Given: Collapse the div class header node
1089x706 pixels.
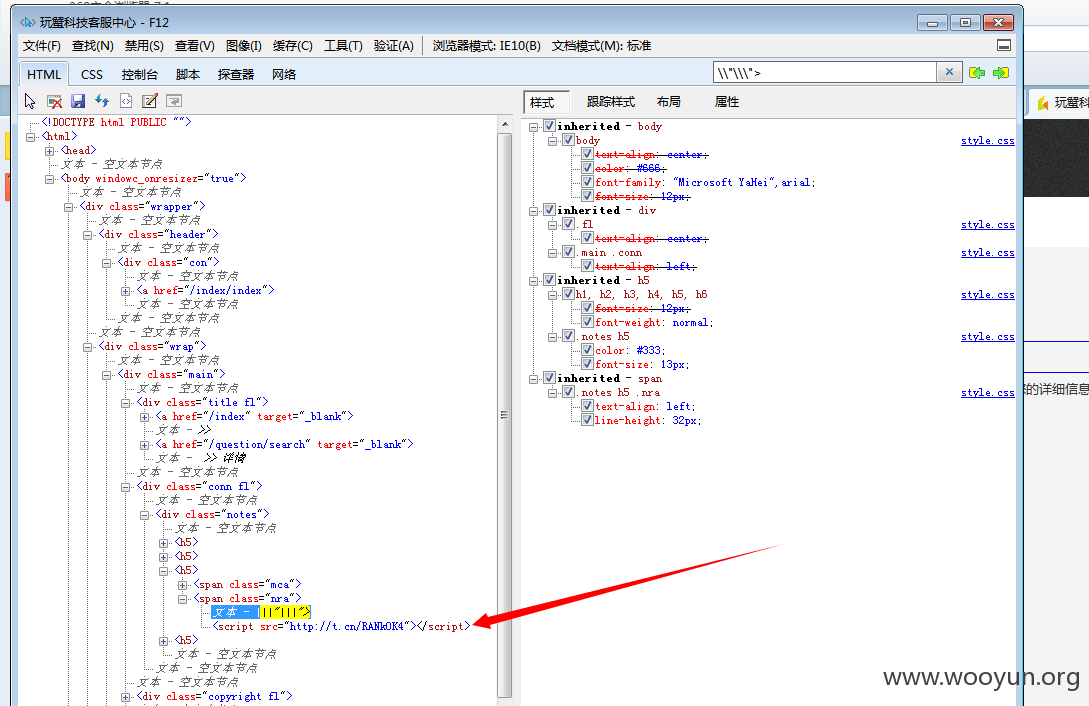Looking at the screenshot, I should (x=88, y=235).
